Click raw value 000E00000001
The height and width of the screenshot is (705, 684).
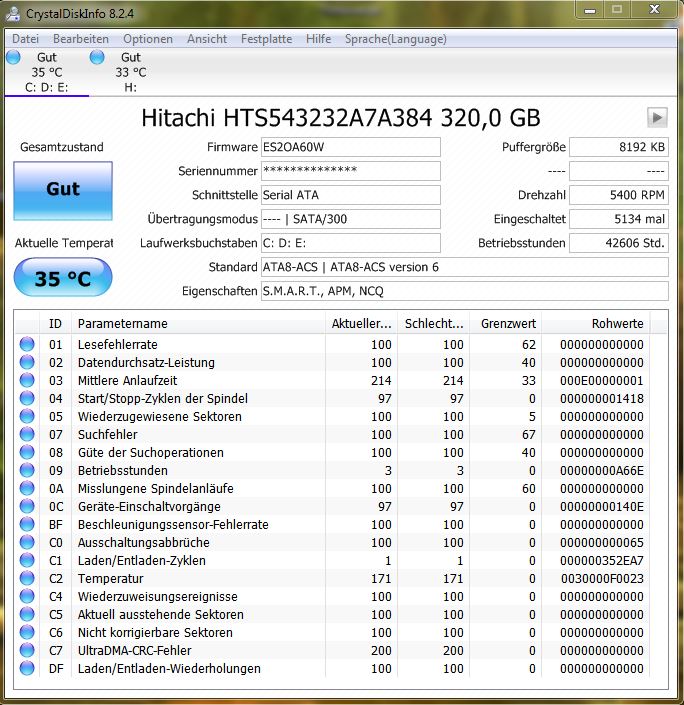pyautogui.click(x=602, y=381)
